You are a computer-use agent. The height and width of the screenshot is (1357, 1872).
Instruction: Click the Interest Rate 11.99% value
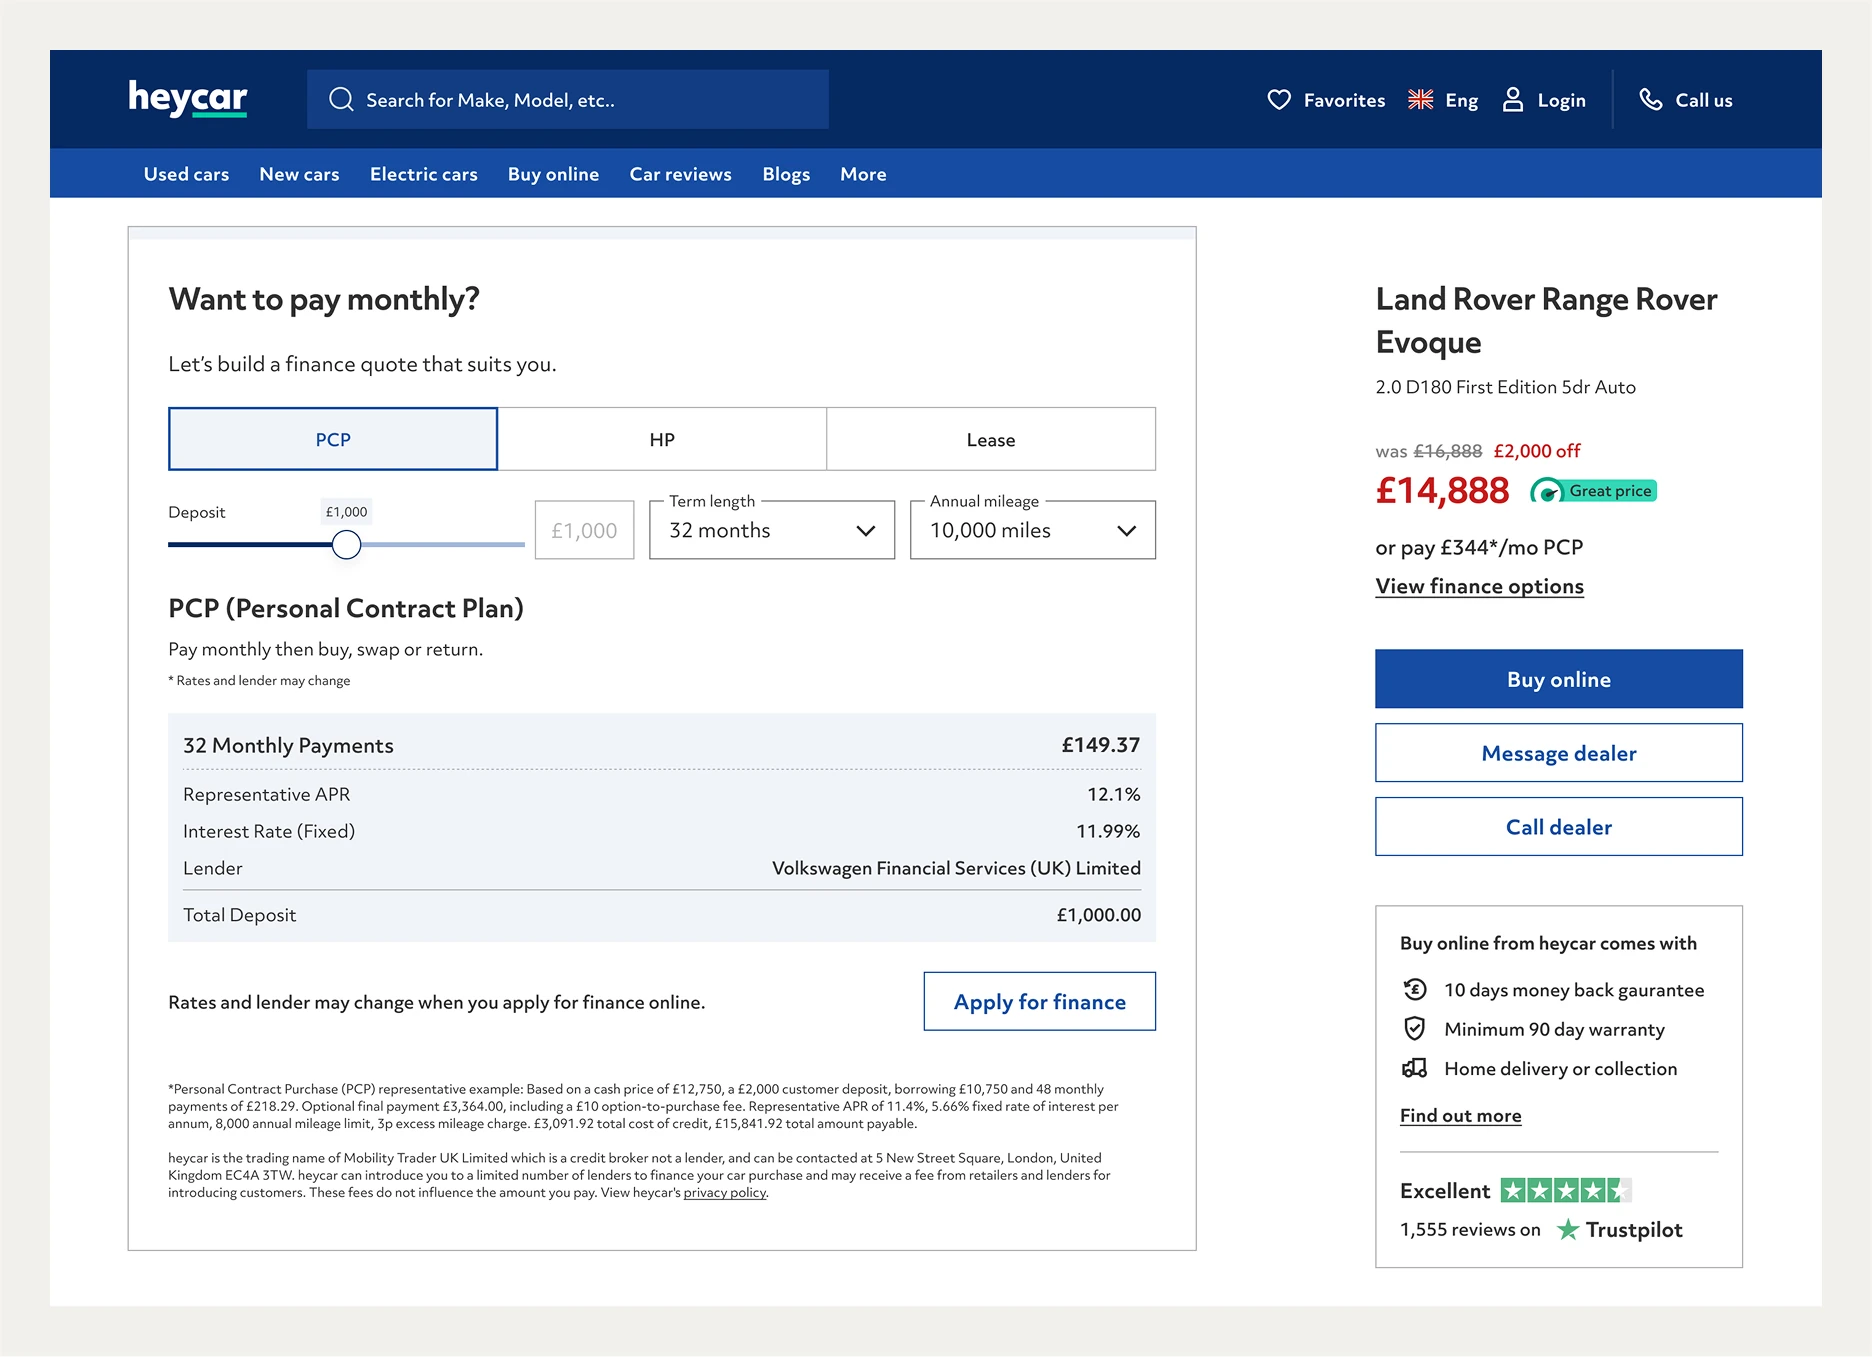[x=1108, y=831]
